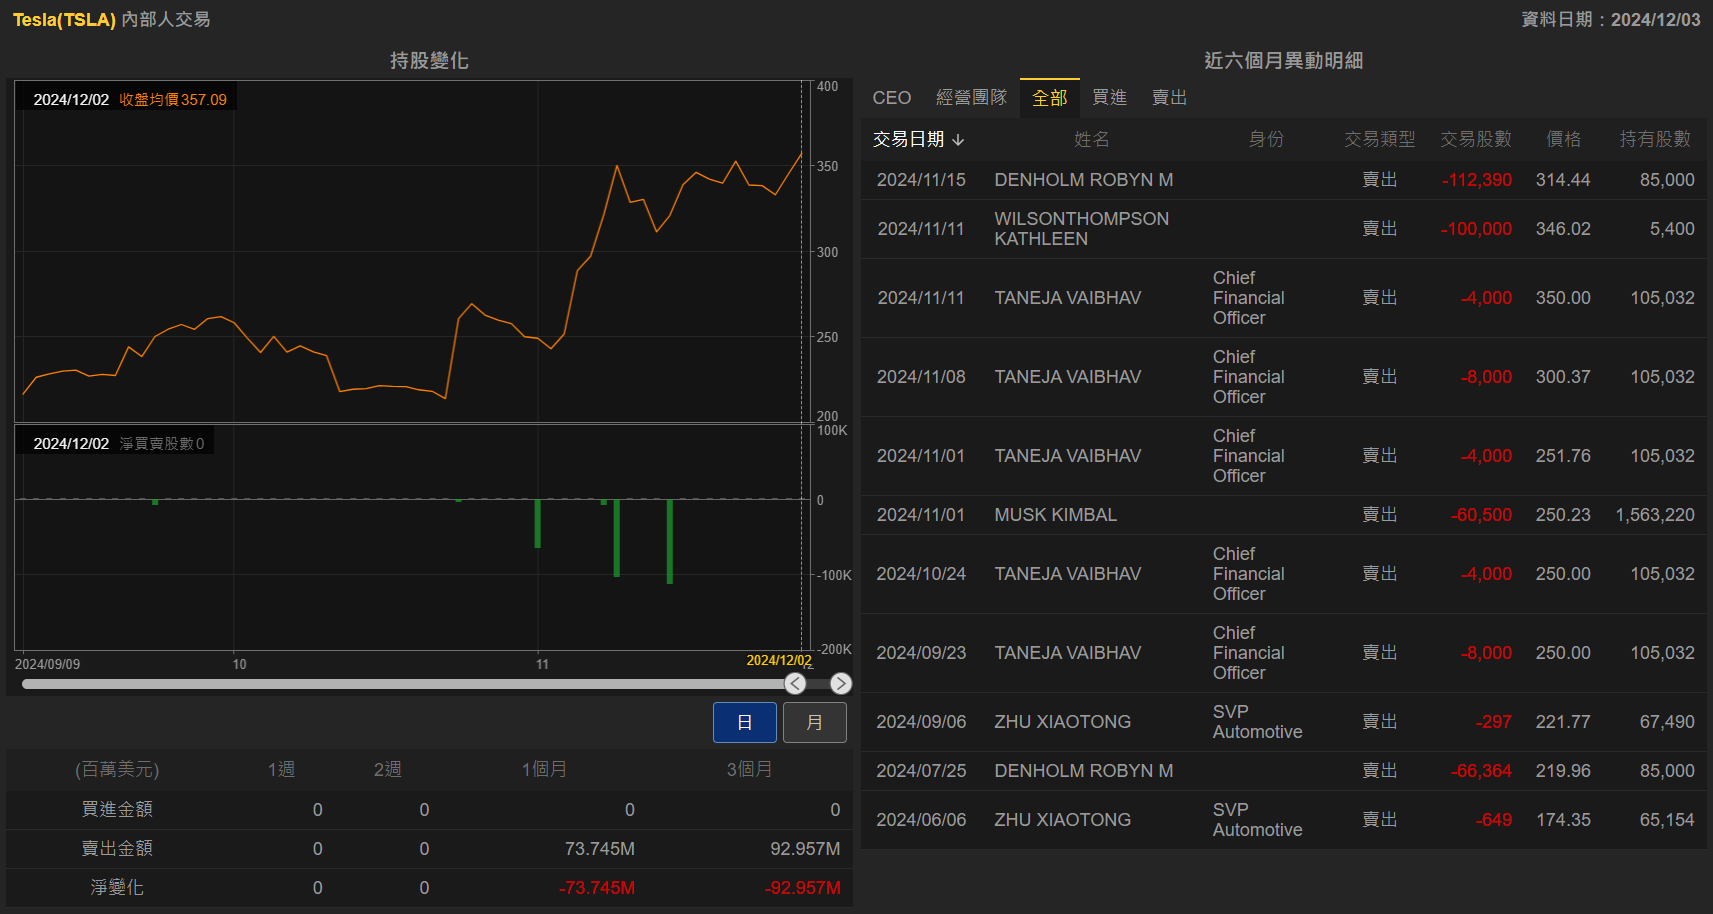Image resolution: width=1713 pixels, height=914 pixels.
Task: Sort table by 姓名 column
Action: (1091, 140)
